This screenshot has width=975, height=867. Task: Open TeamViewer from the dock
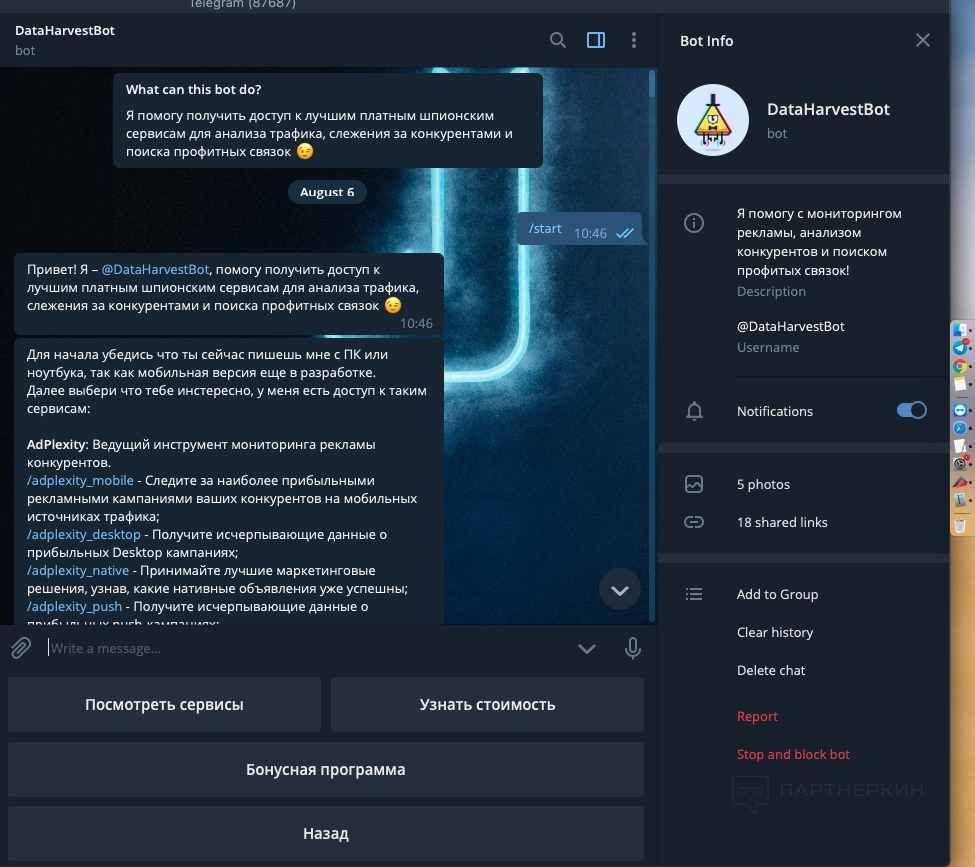pos(960,410)
